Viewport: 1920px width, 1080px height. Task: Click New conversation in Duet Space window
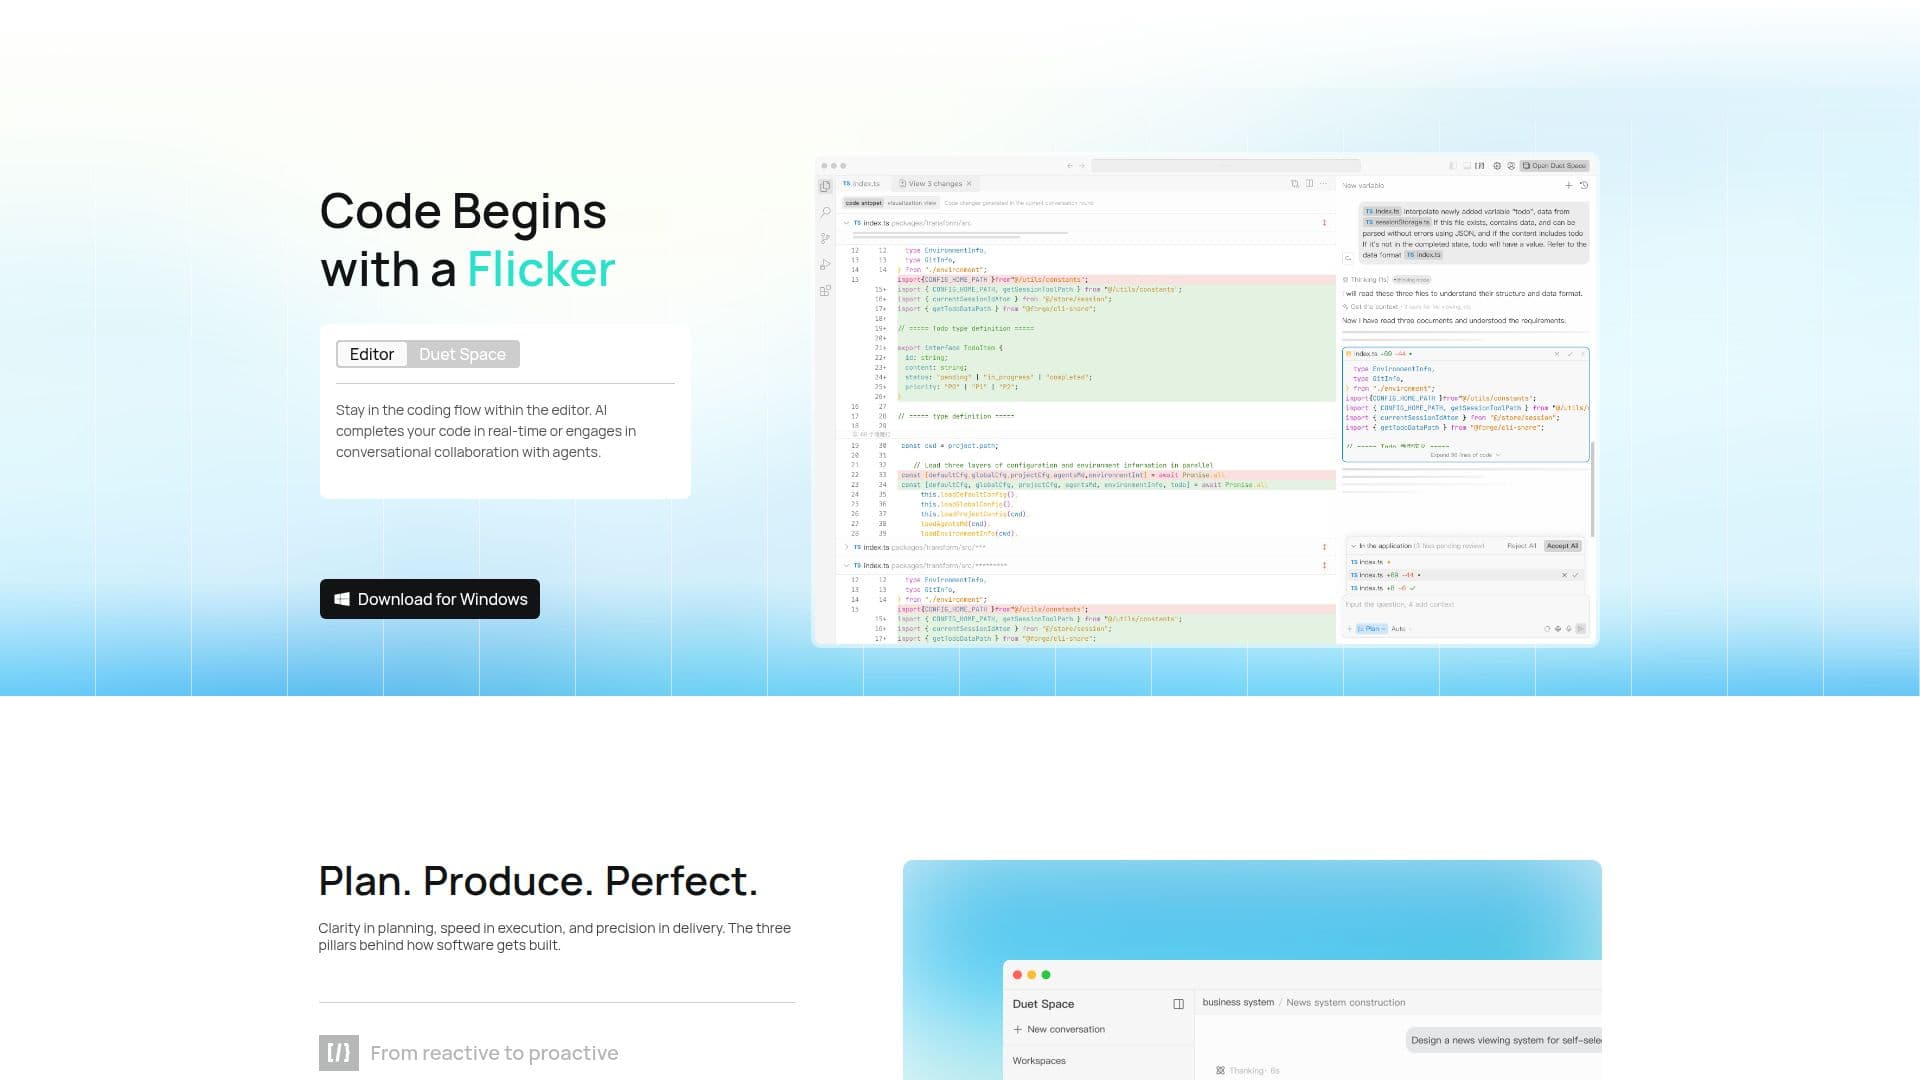pos(1059,1029)
